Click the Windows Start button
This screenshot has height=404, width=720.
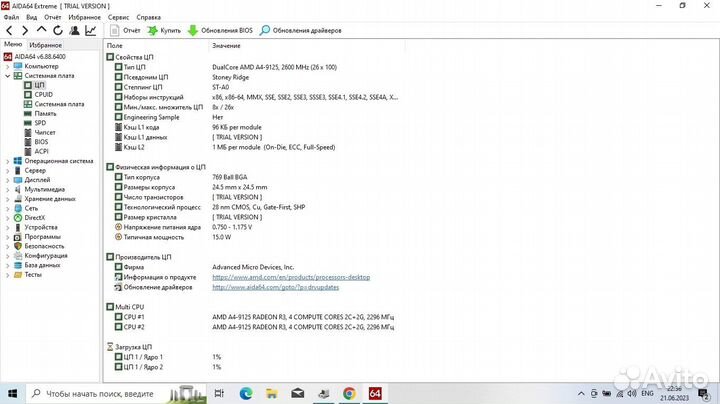pos(12,393)
